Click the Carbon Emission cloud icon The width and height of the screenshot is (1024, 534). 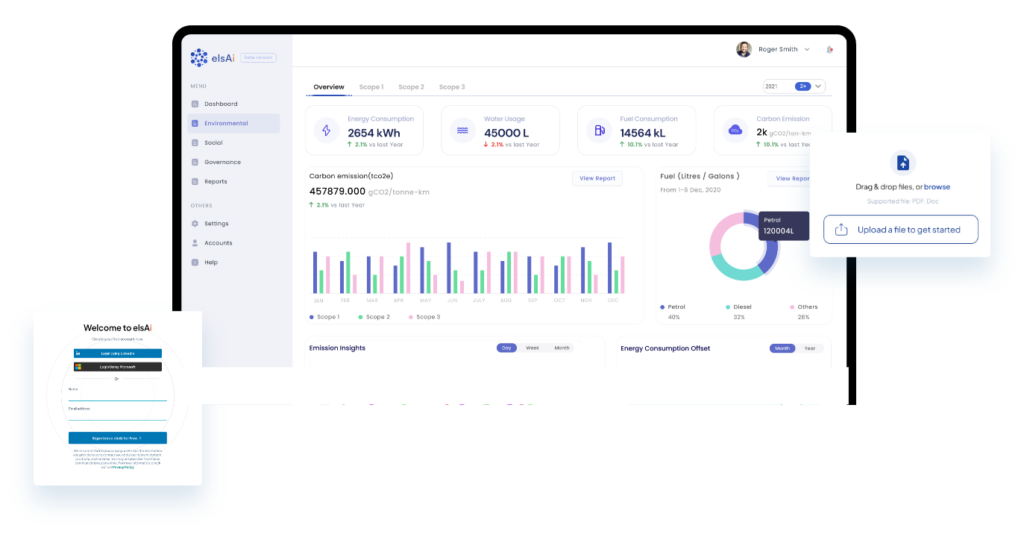pos(735,130)
